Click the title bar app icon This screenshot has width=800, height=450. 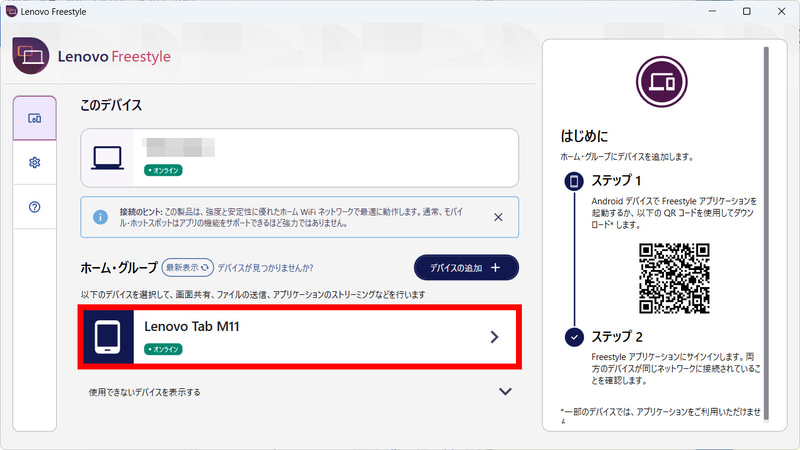[11, 11]
